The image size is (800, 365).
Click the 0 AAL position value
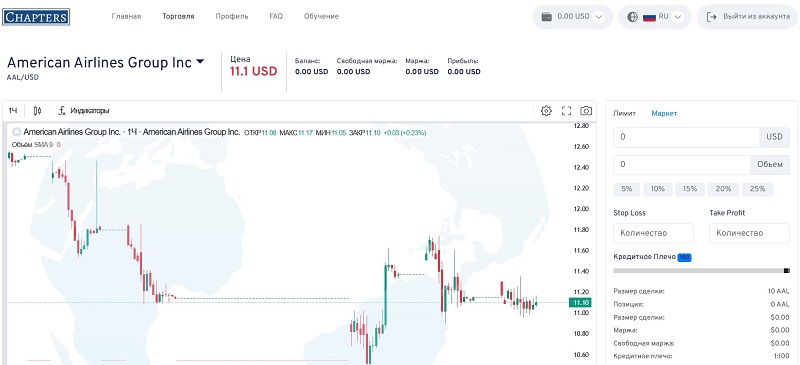780,304
